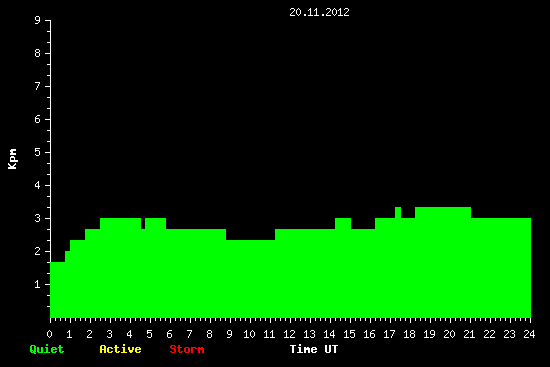Screen dimensions: 550x367
Task: Click the narrow green peak after hour 17
Action: pyautogui.click(x=398, y=212)
